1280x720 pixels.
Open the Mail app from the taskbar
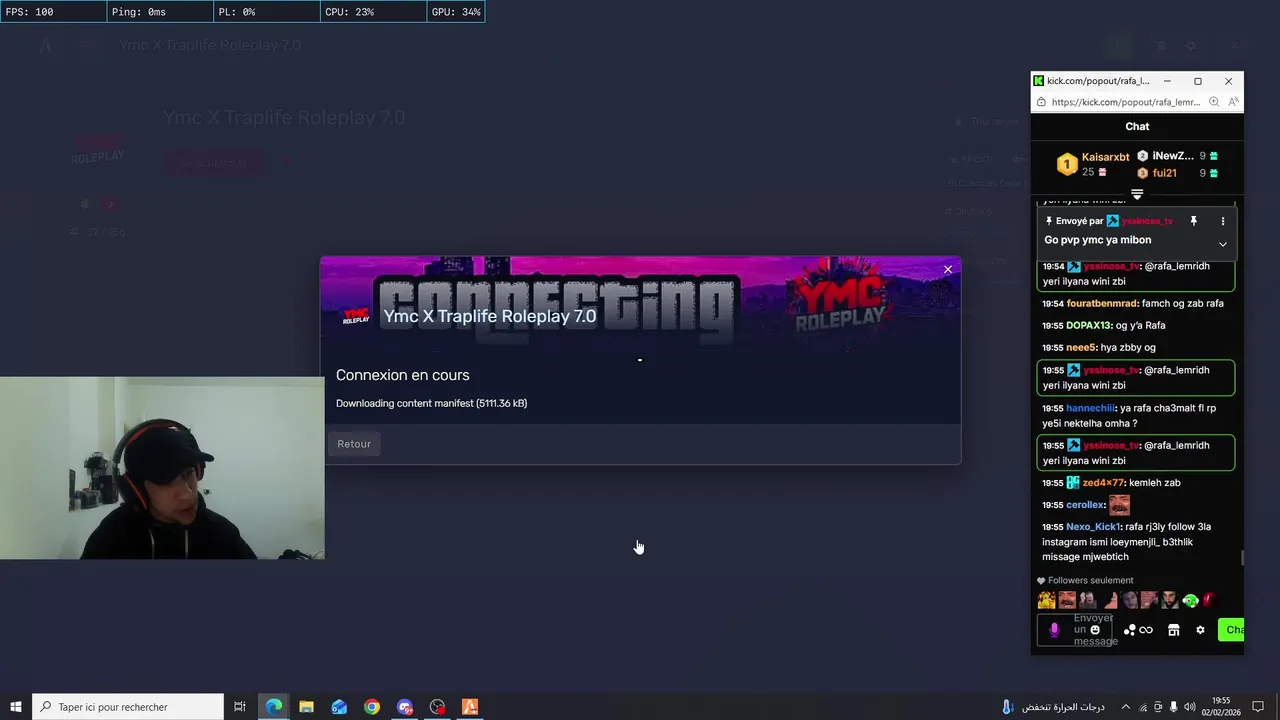[x=339, y=707]
